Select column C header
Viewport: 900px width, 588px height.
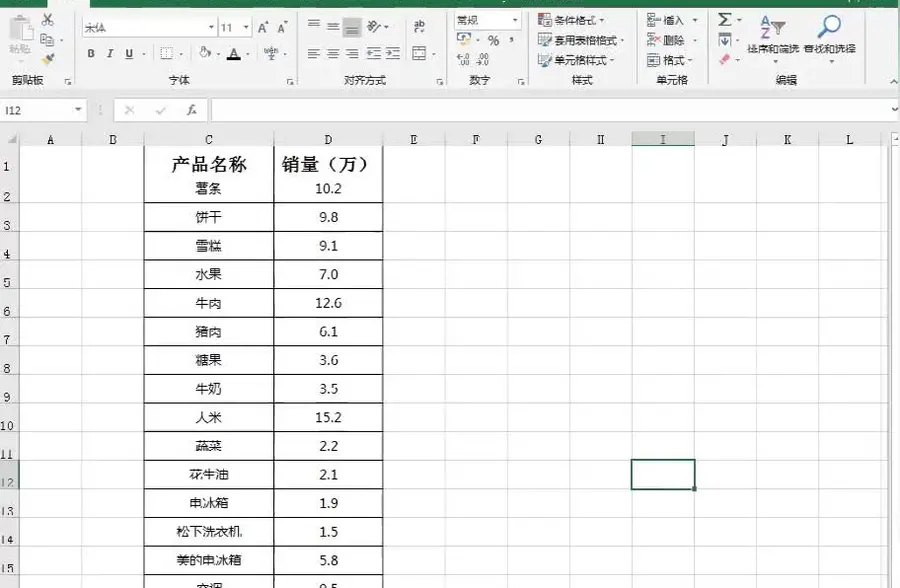click(208, 140)
